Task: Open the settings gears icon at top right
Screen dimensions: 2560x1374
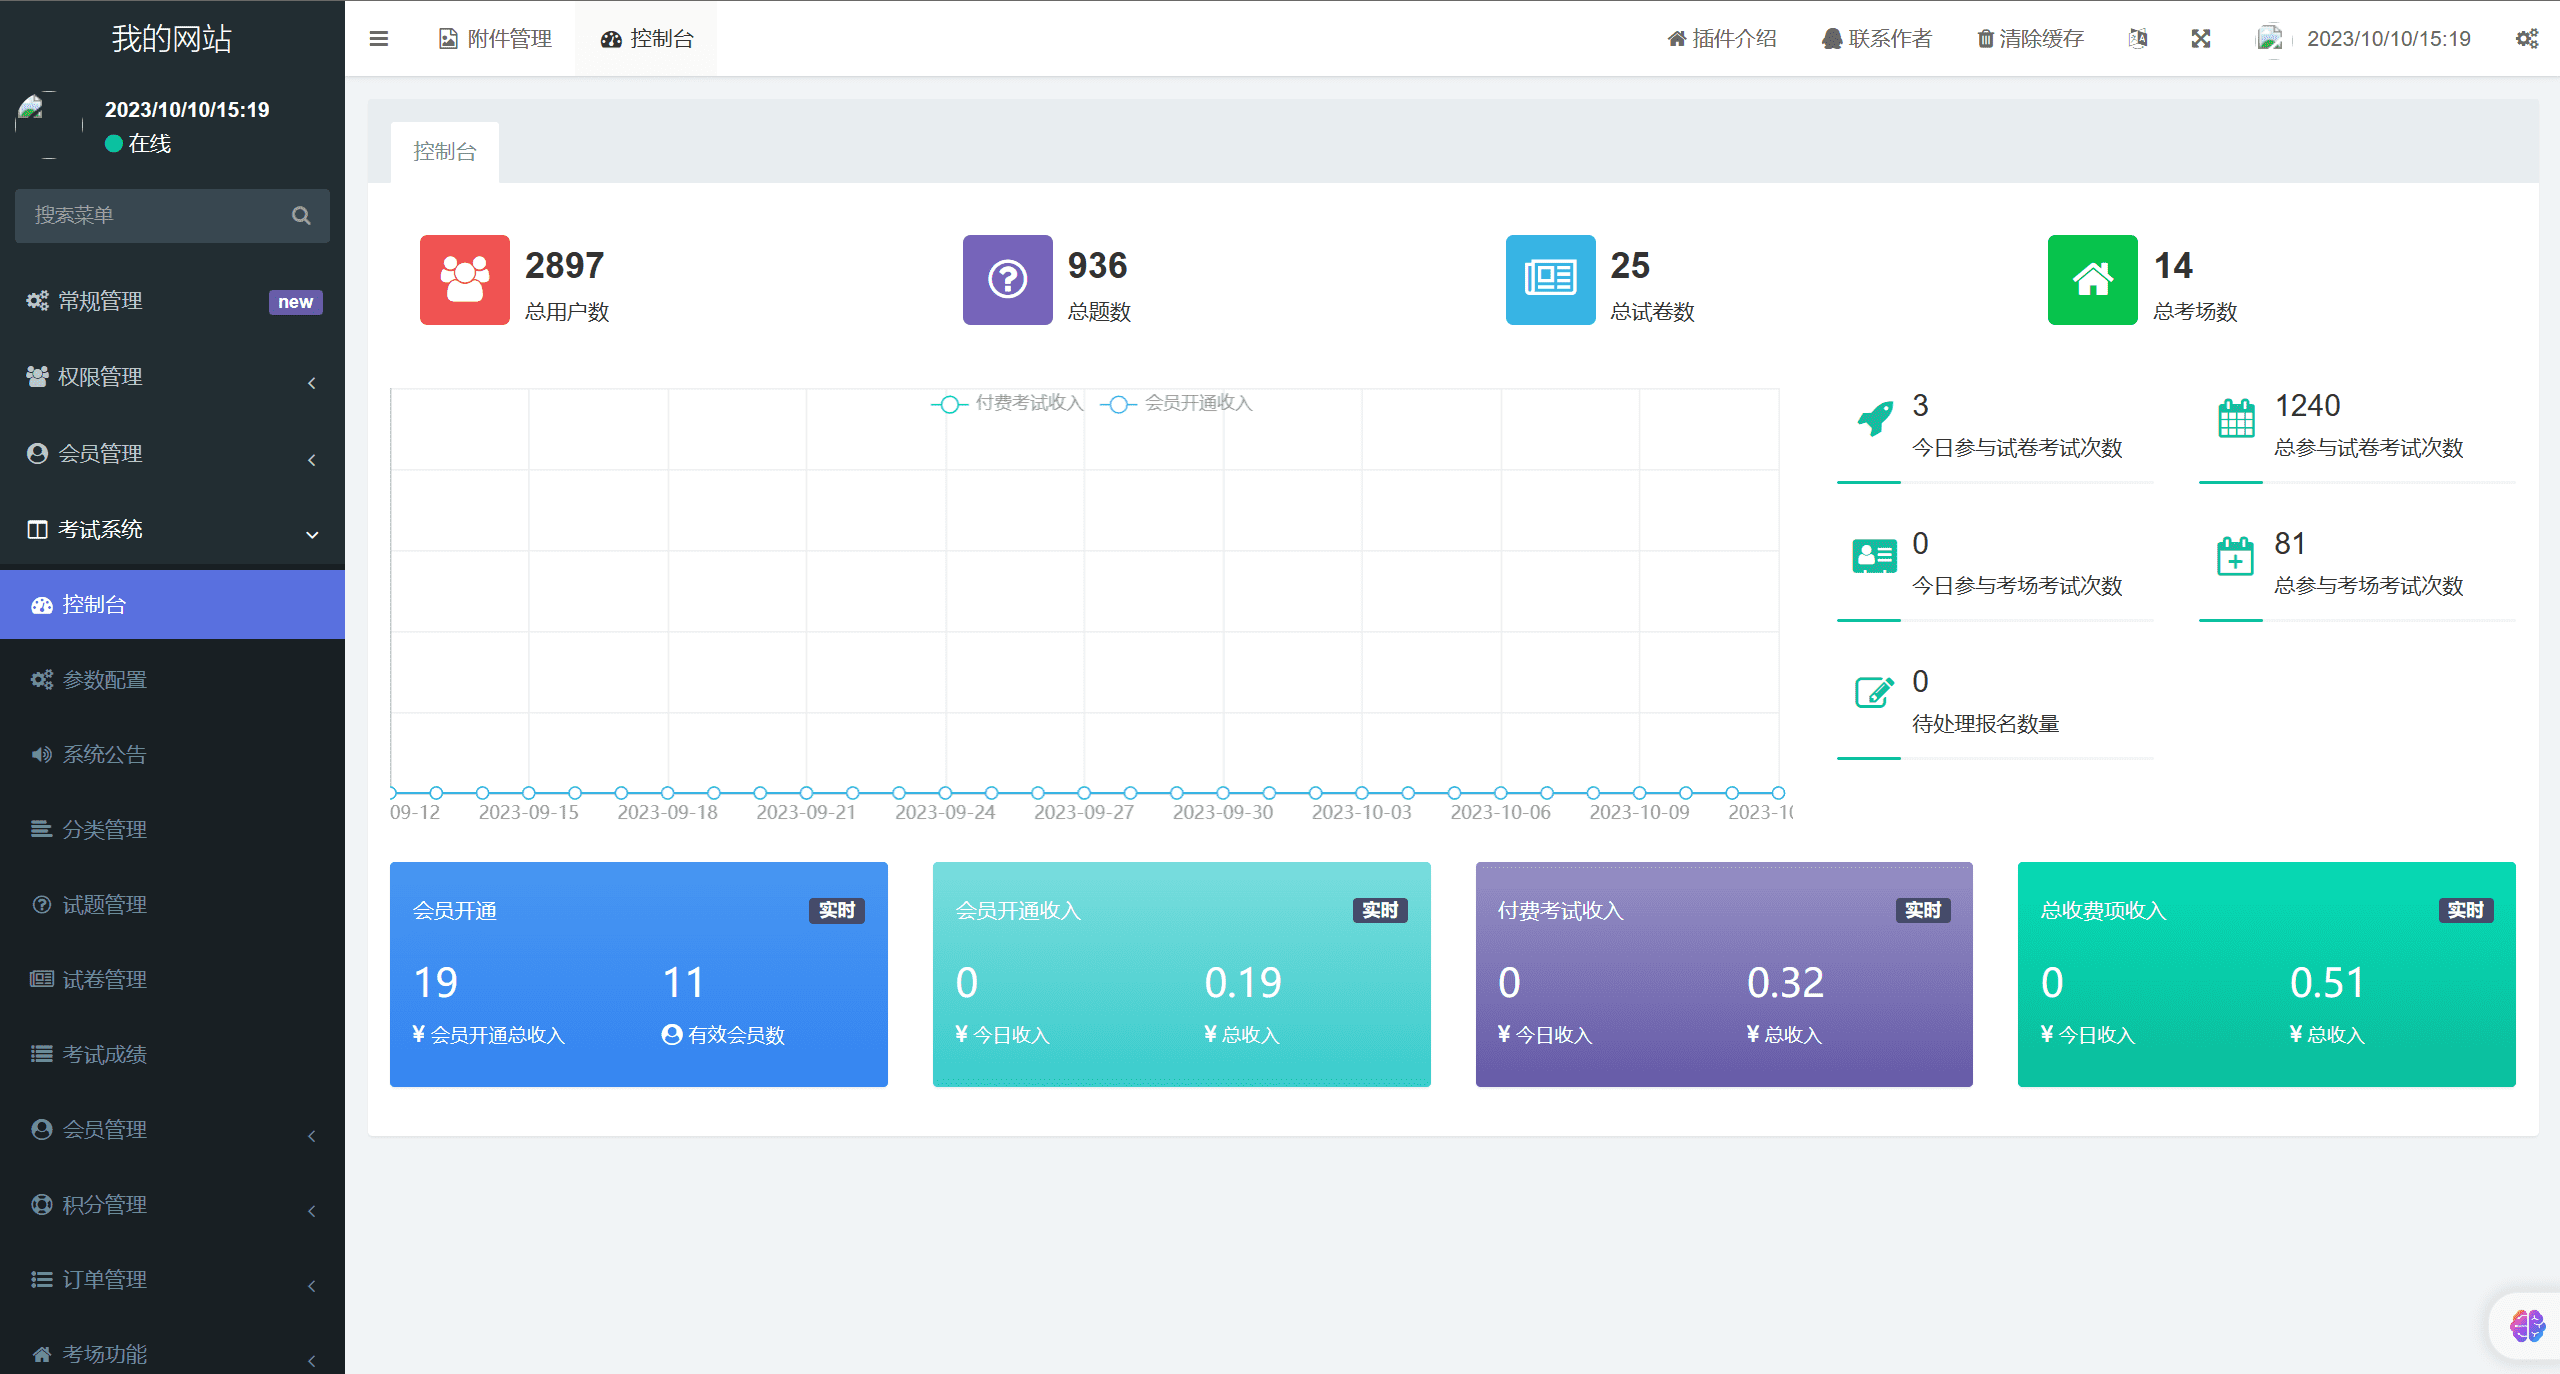Action: [x=2528, y=38]
